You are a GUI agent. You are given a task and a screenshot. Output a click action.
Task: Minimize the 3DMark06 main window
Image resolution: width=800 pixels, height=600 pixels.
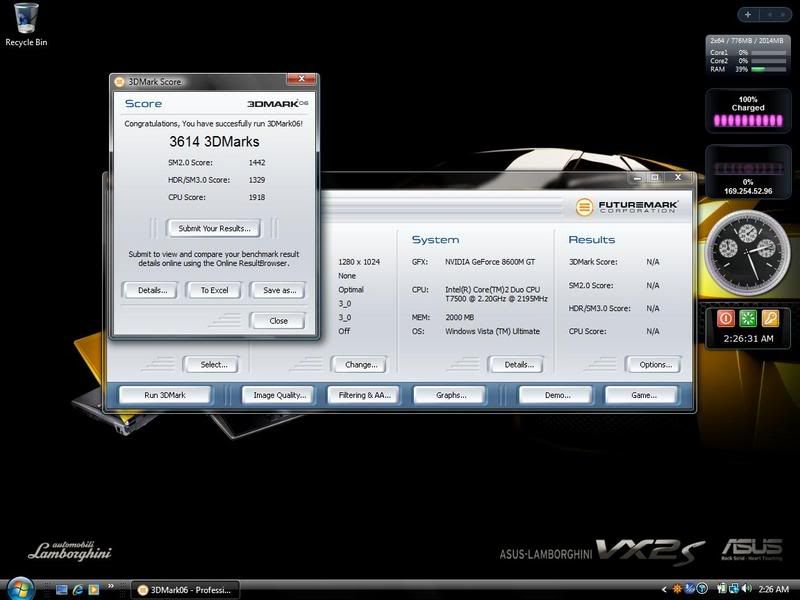pyautogui.click(x=638, y=178)
